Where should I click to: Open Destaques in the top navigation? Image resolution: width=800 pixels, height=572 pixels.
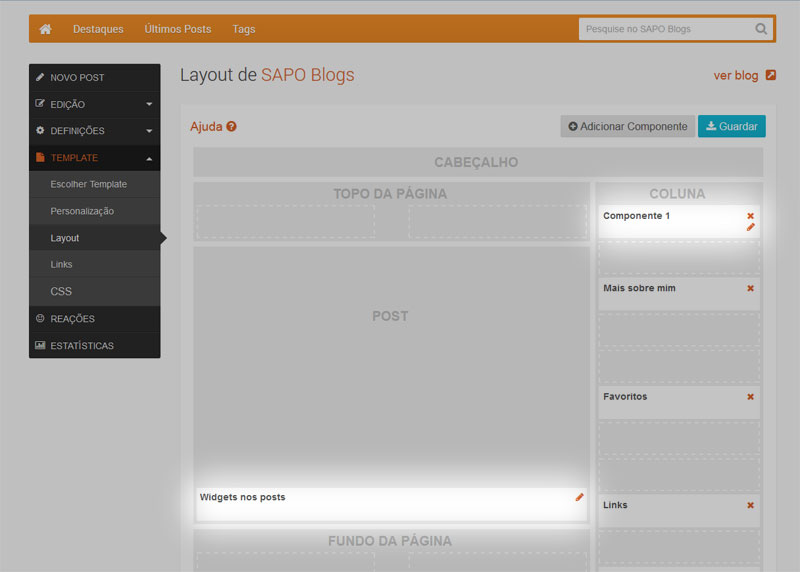pos(98,29)
